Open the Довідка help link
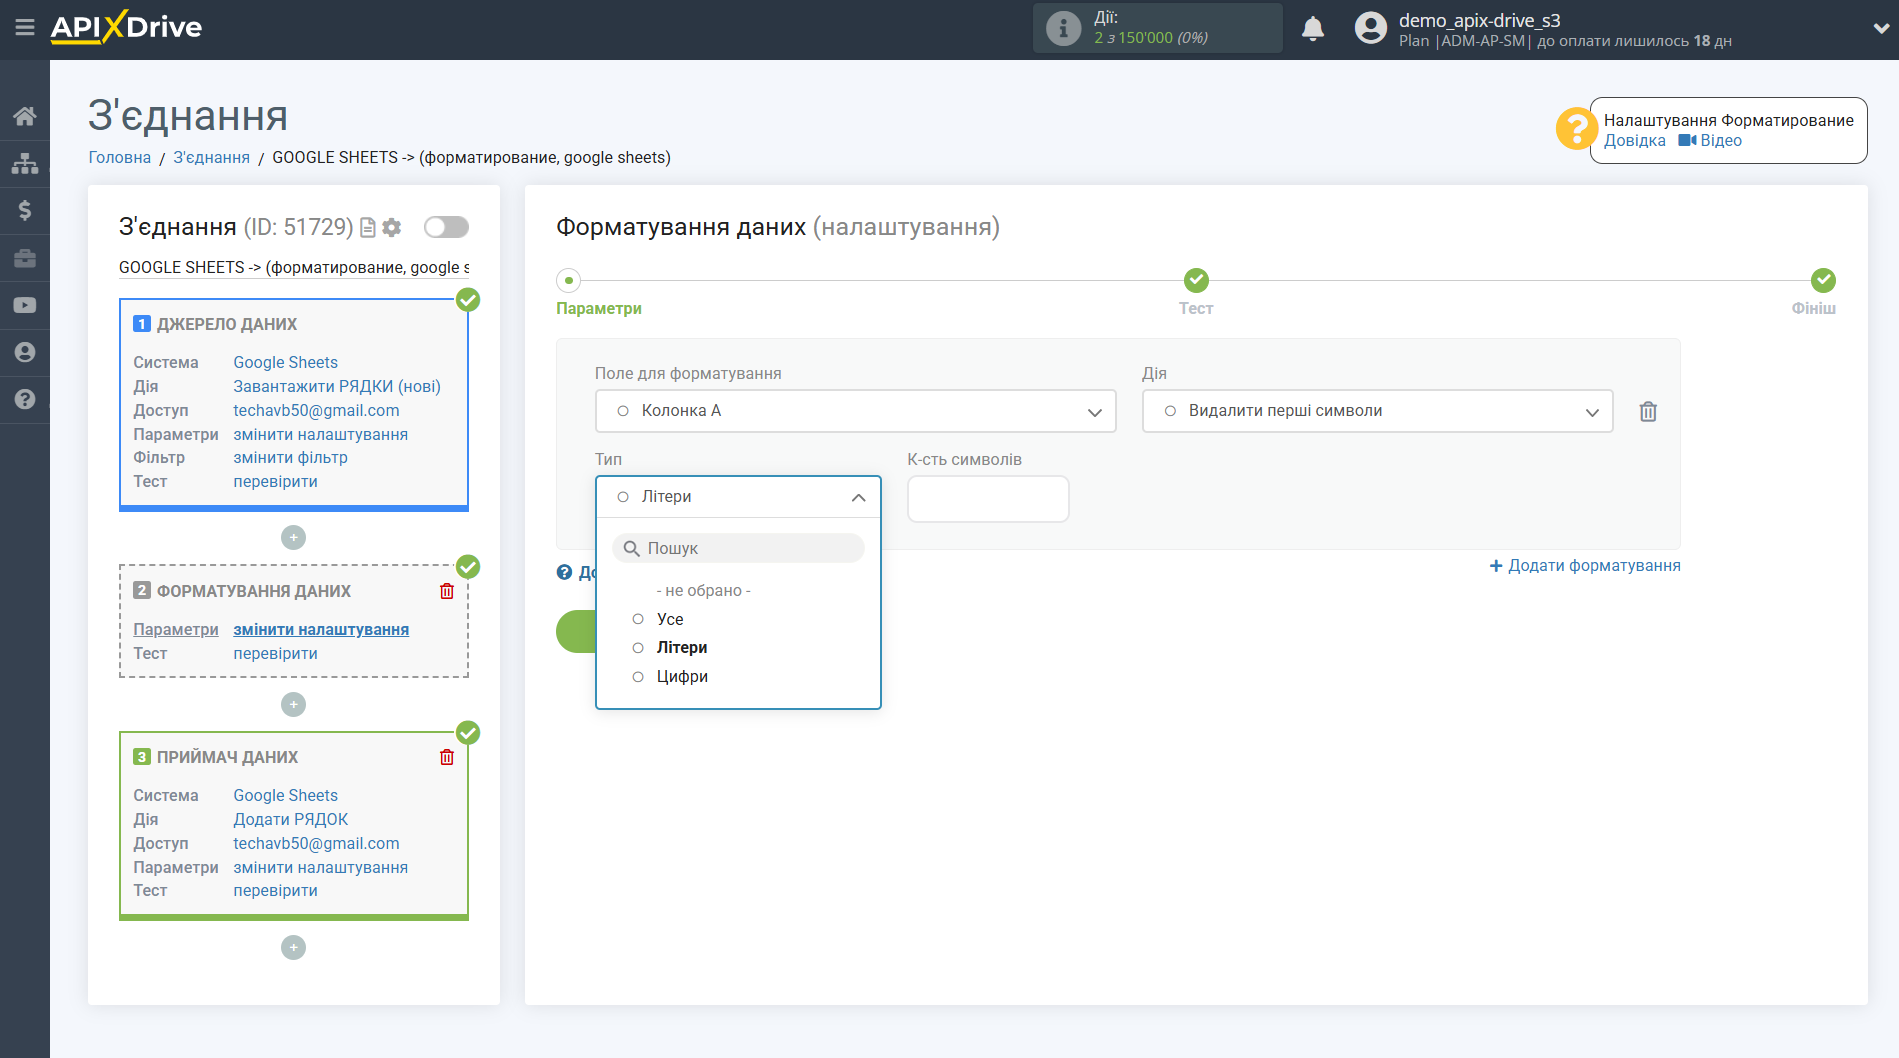 pyautogui.click(x=1634, y=141)
